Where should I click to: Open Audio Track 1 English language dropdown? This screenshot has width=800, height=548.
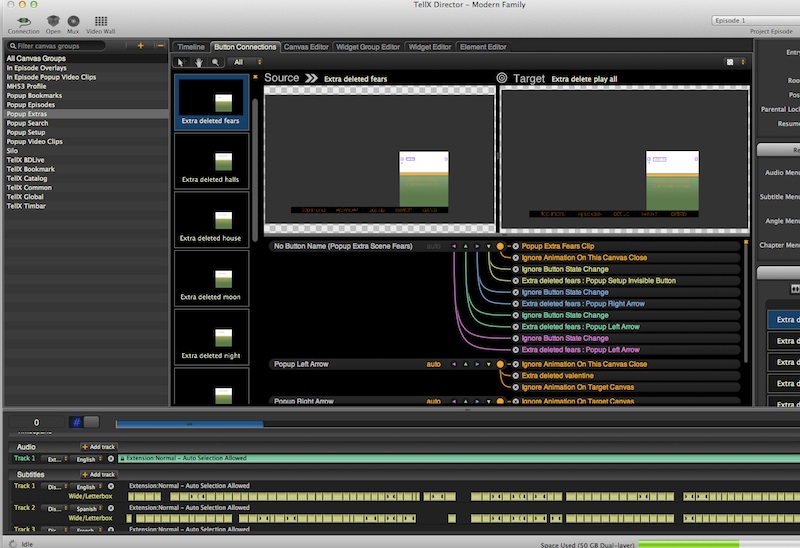pyautogui.click(x=89, y=459)
